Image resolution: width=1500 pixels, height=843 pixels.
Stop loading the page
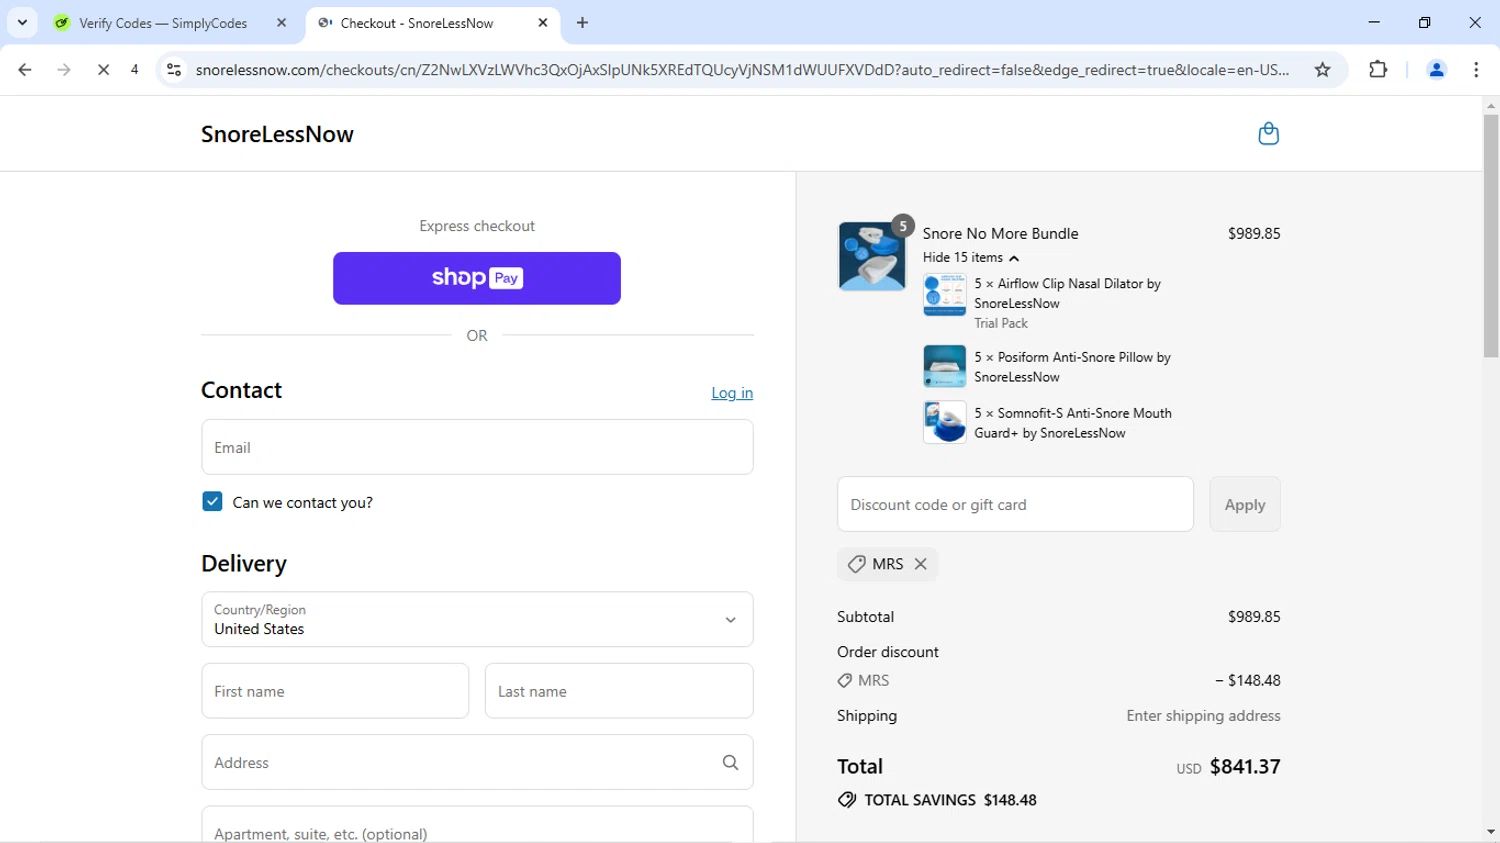pos(103,70)
